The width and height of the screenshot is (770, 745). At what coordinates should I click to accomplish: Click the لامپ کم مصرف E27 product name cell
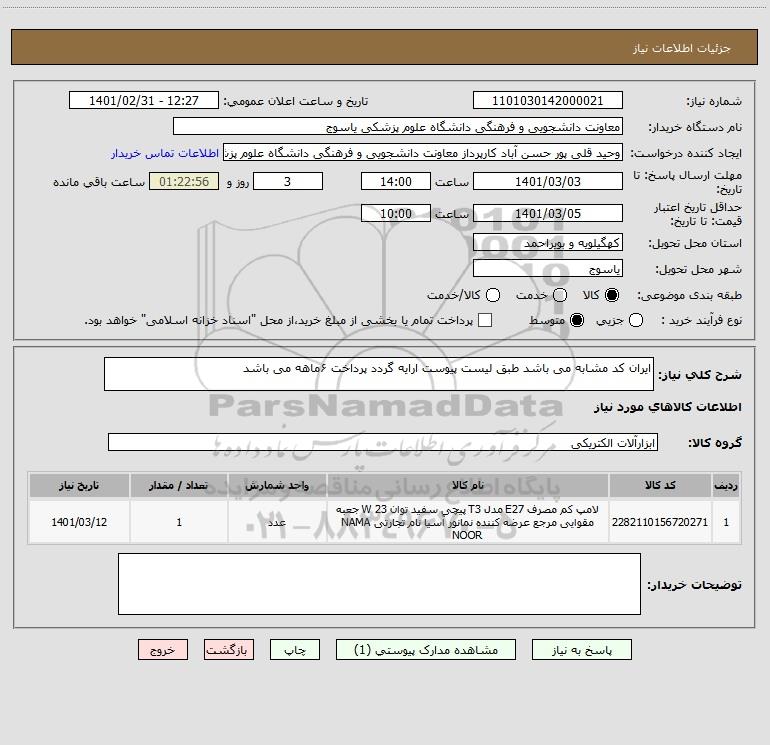(468, 522)
